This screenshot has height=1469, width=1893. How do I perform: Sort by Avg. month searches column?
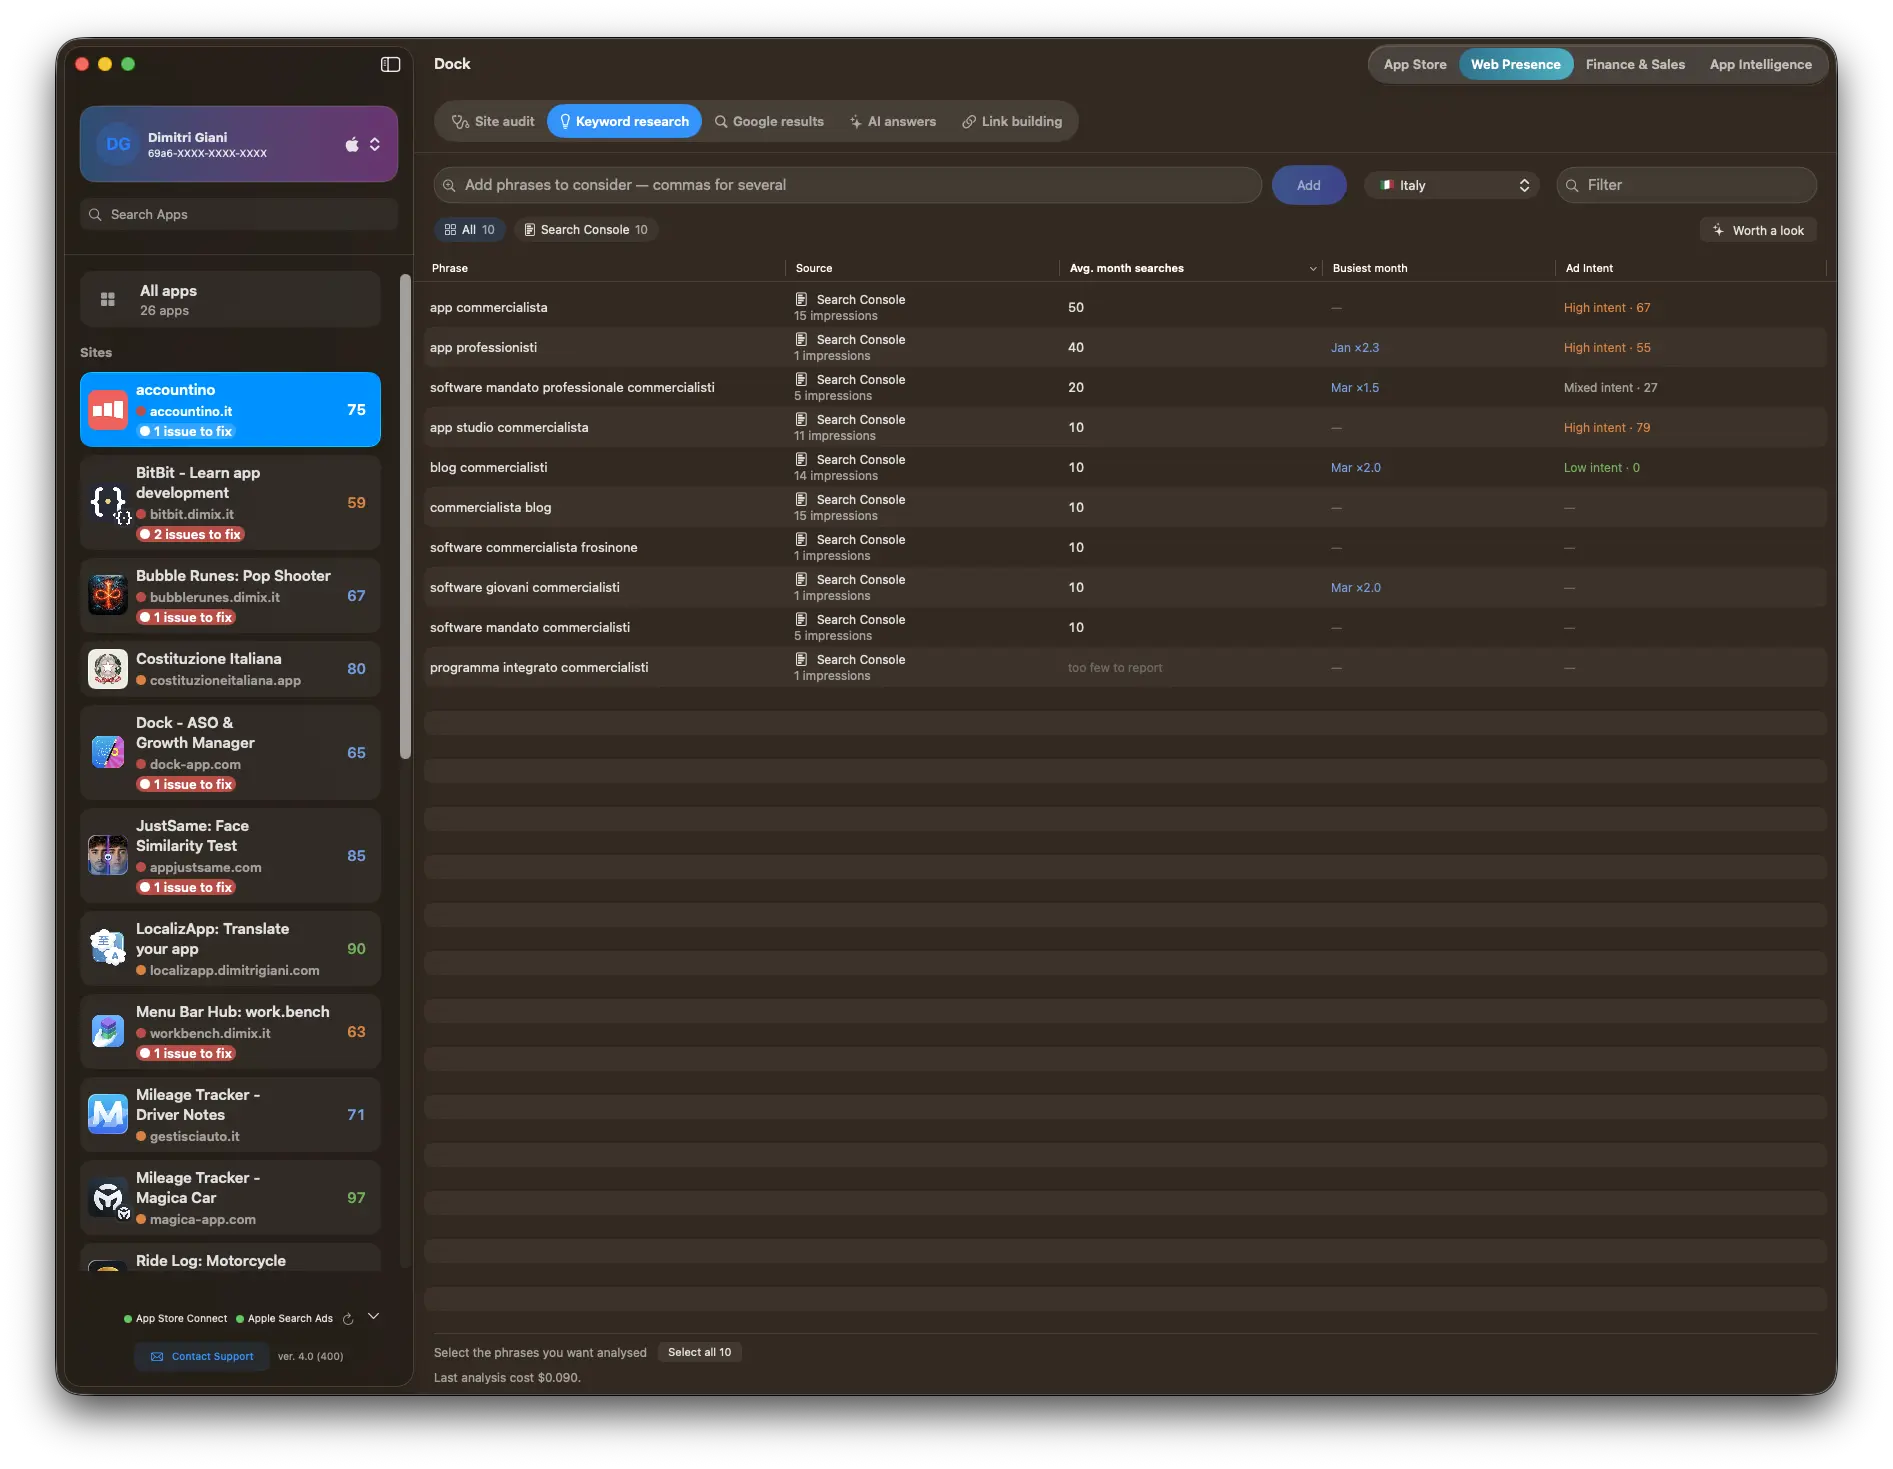pyautogui.click(x=1190, y=268)
